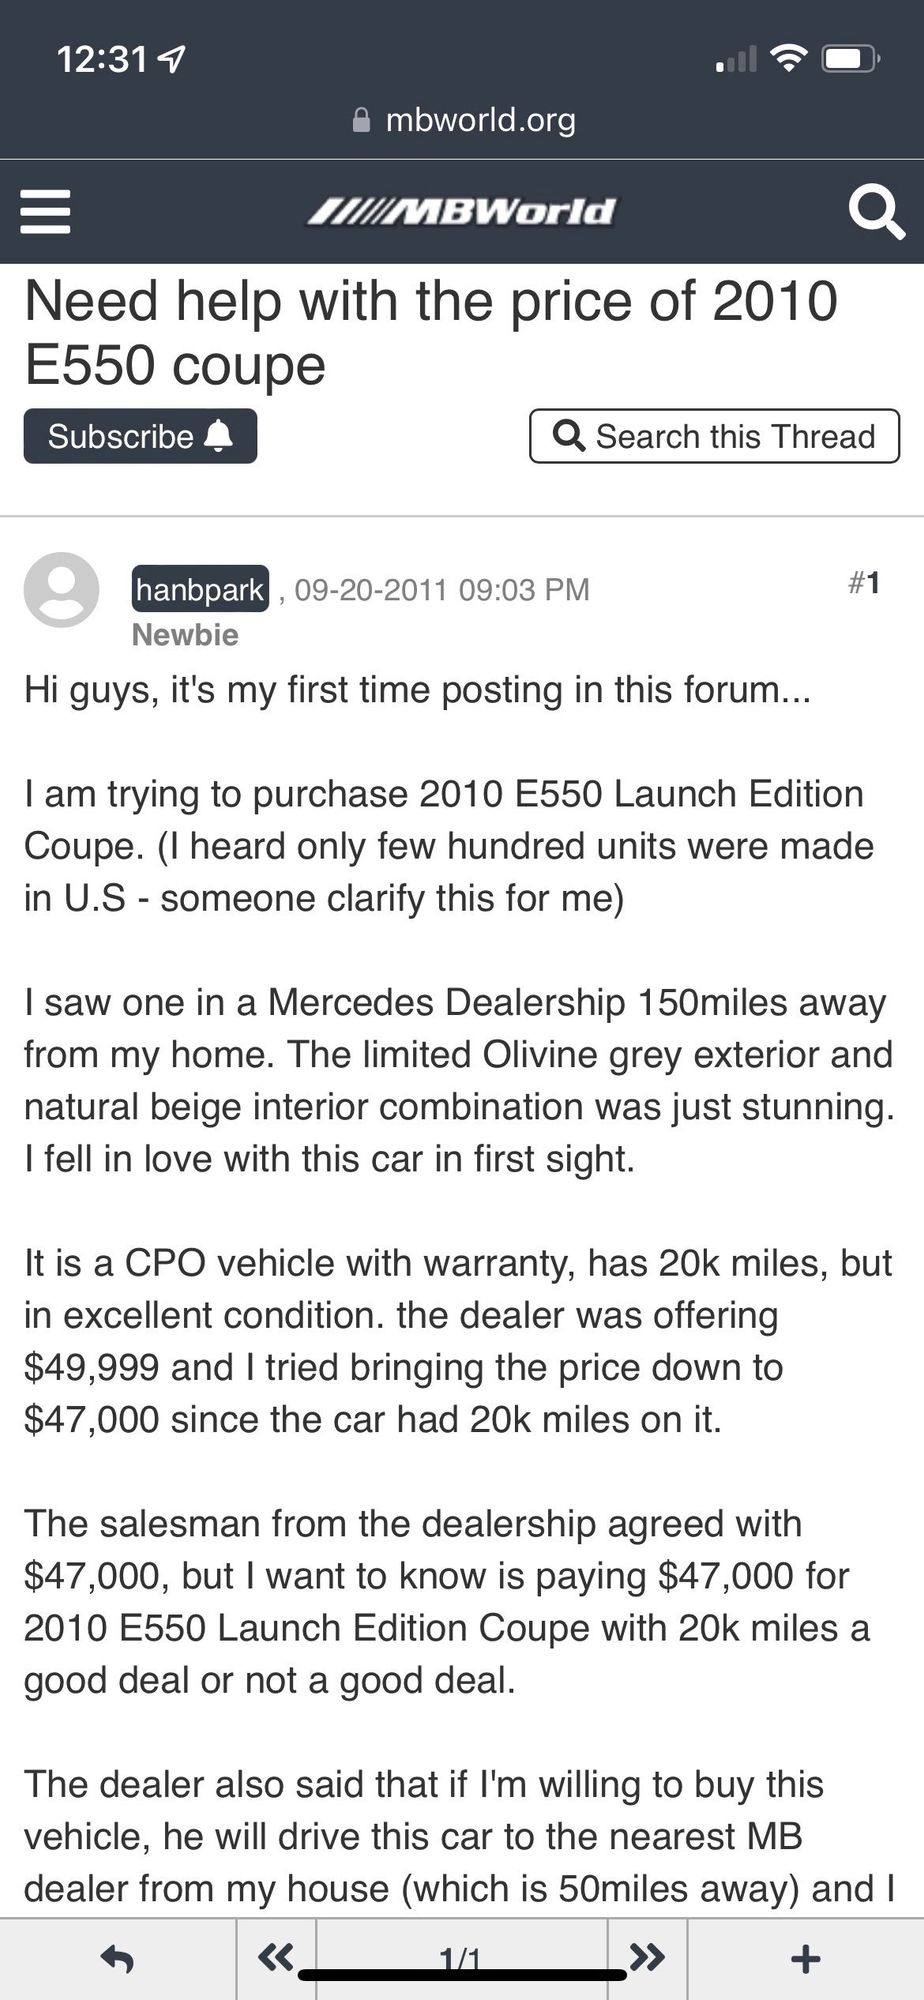Click the #1 post number link

click(x=864, y=582)
